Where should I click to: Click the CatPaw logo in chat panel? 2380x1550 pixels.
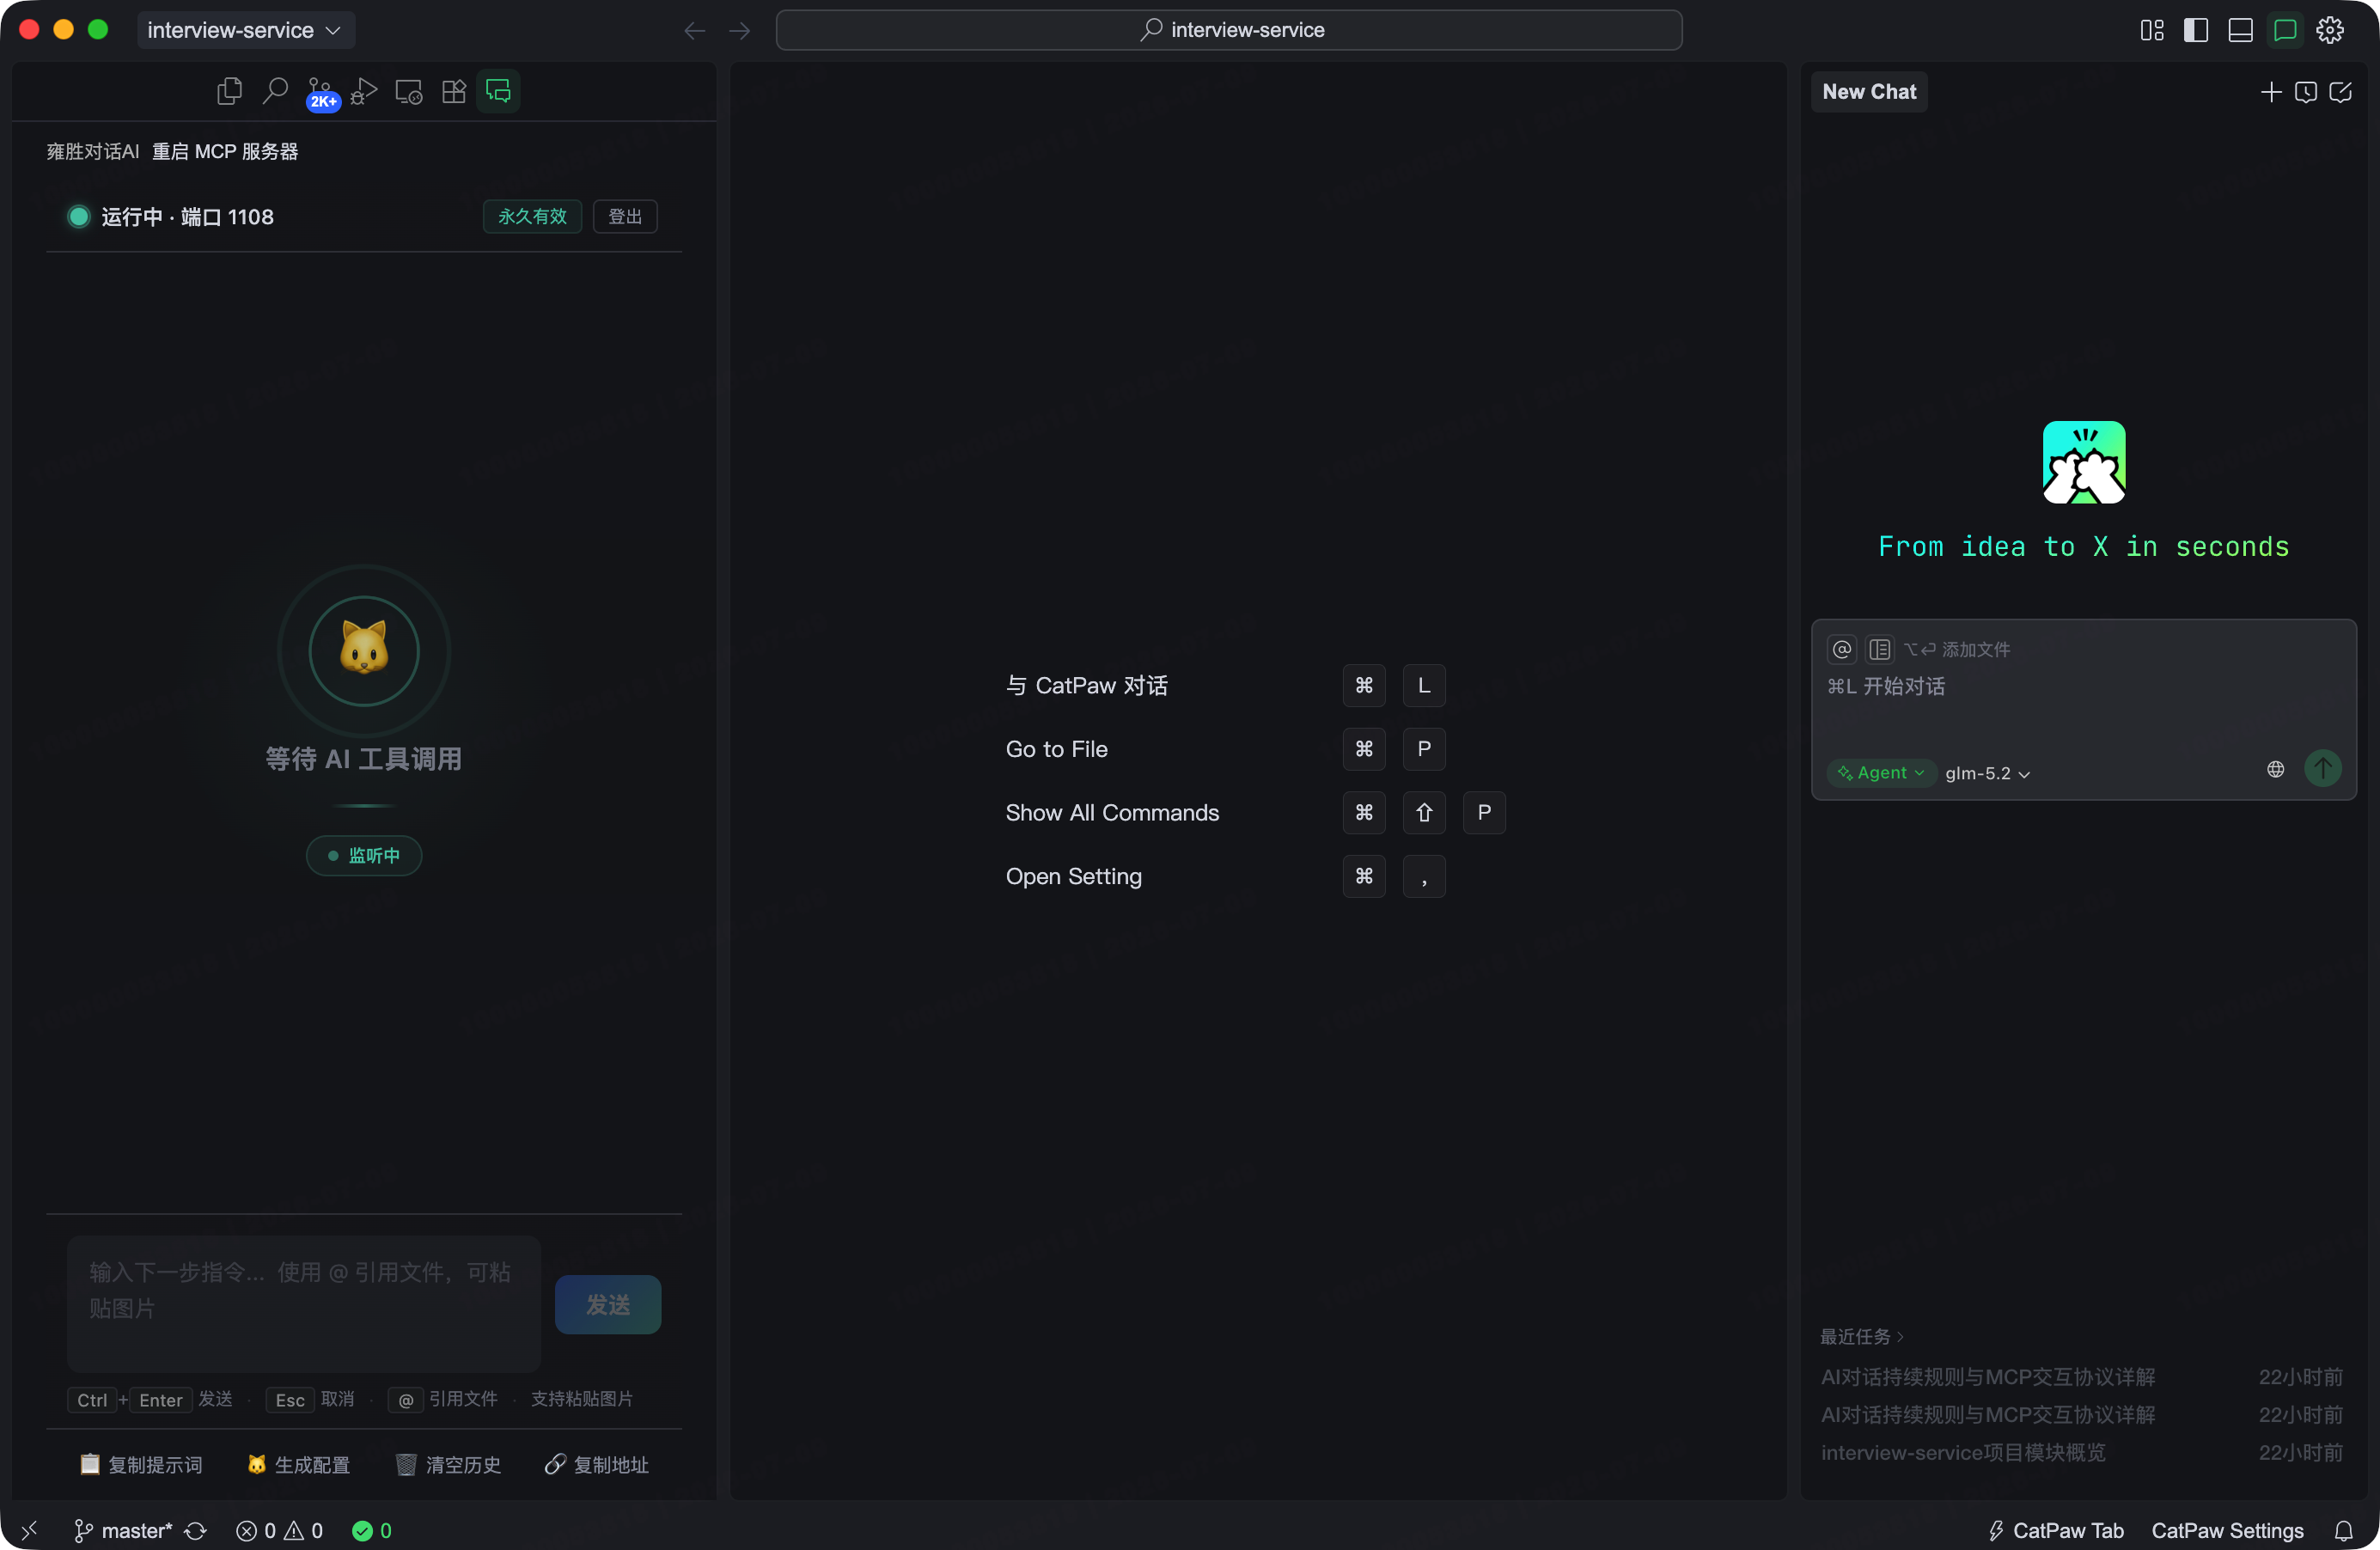tap(2084, 462)
